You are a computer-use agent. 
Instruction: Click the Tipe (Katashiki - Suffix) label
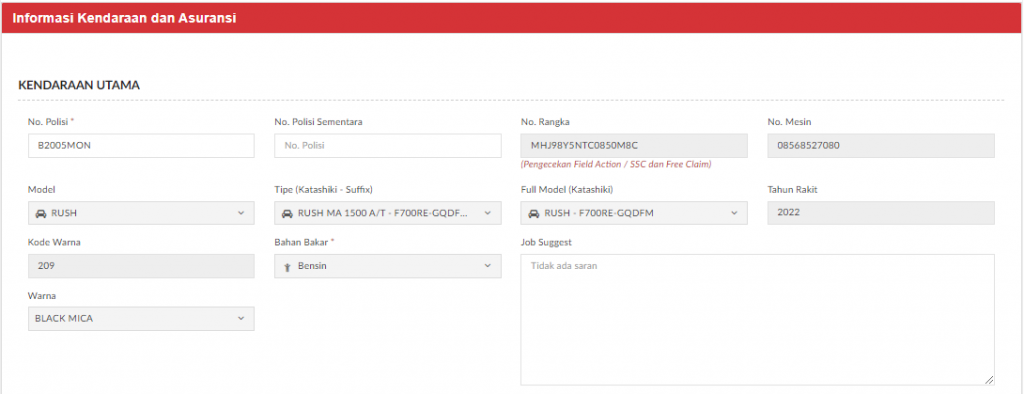point(323,189)
